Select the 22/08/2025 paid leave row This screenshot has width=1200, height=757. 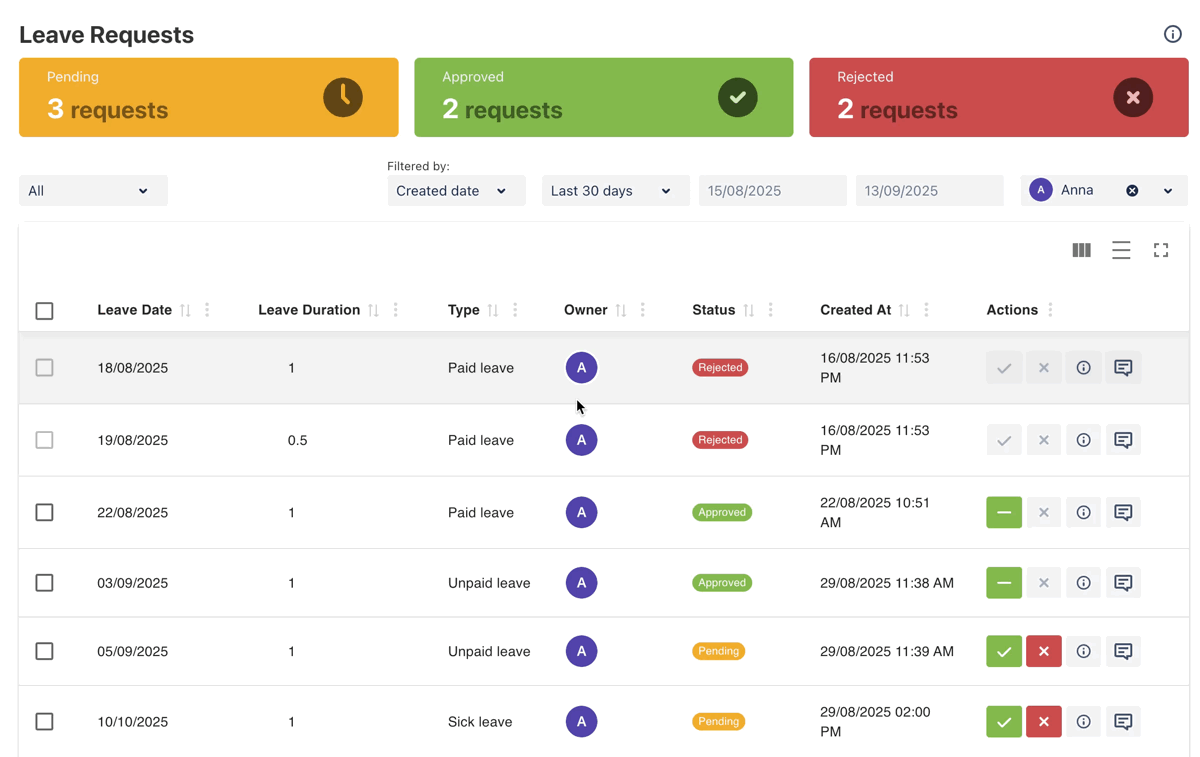coord(44,512)
